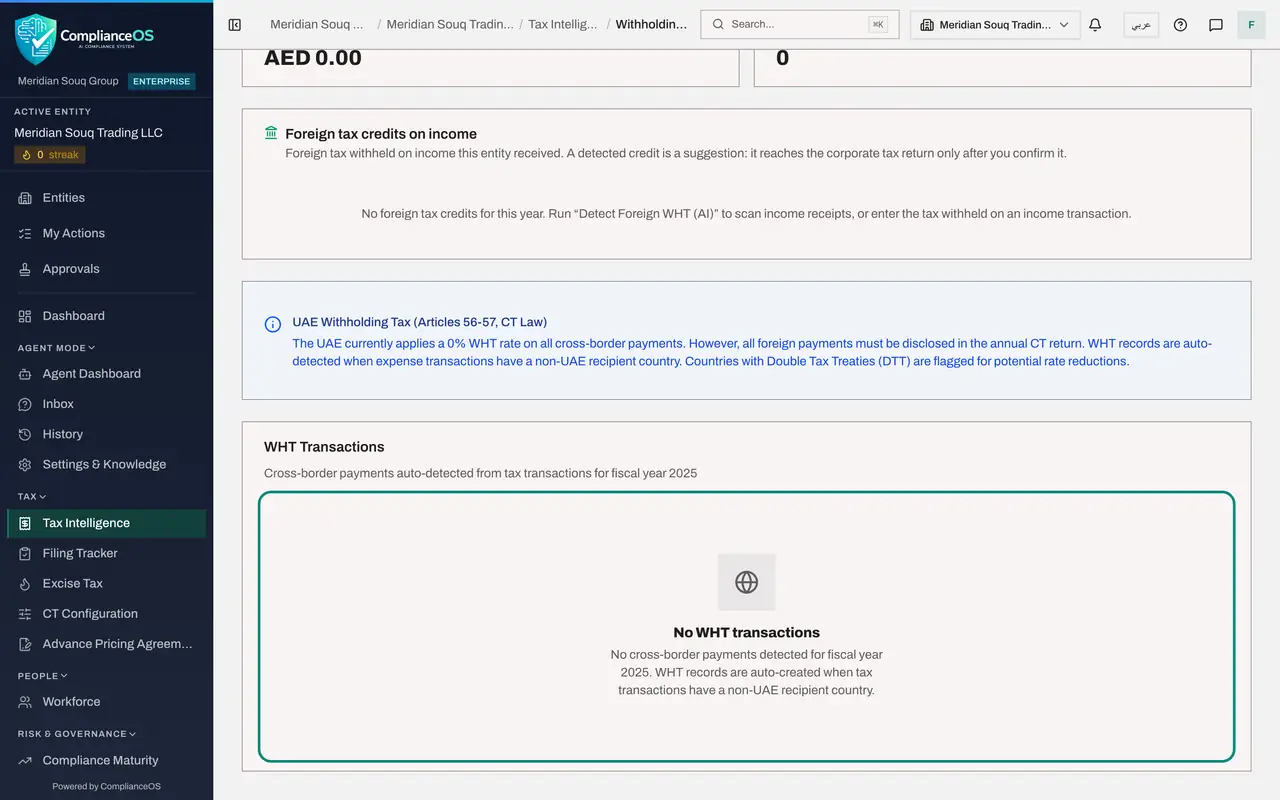Click the AED 0.00 amount value
1280x800 pixels.
[313, 58]
